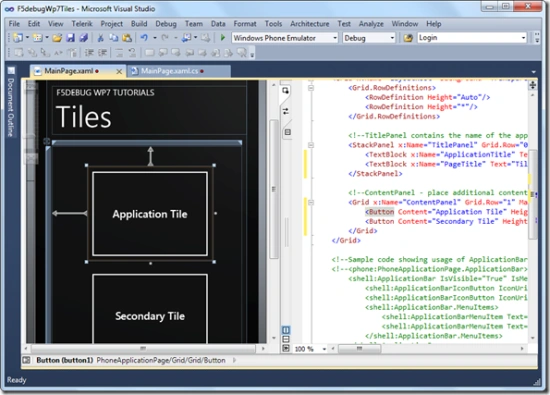
Task: Click the Navigate Backward icon
Action: pyautogui.click(x=187, y=38)
